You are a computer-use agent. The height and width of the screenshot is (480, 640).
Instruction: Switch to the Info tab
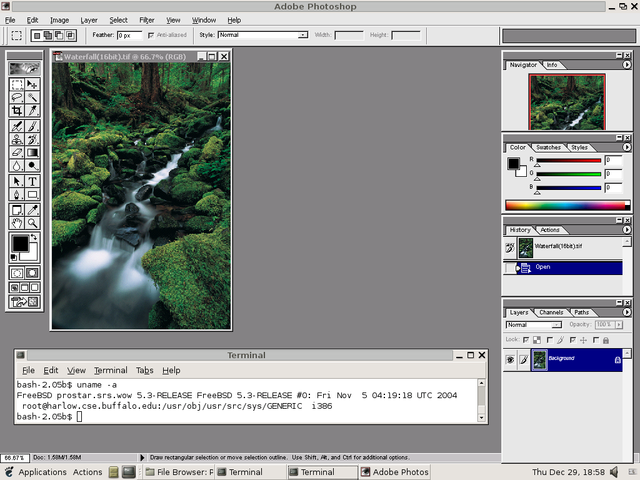[x=552, y=65]
